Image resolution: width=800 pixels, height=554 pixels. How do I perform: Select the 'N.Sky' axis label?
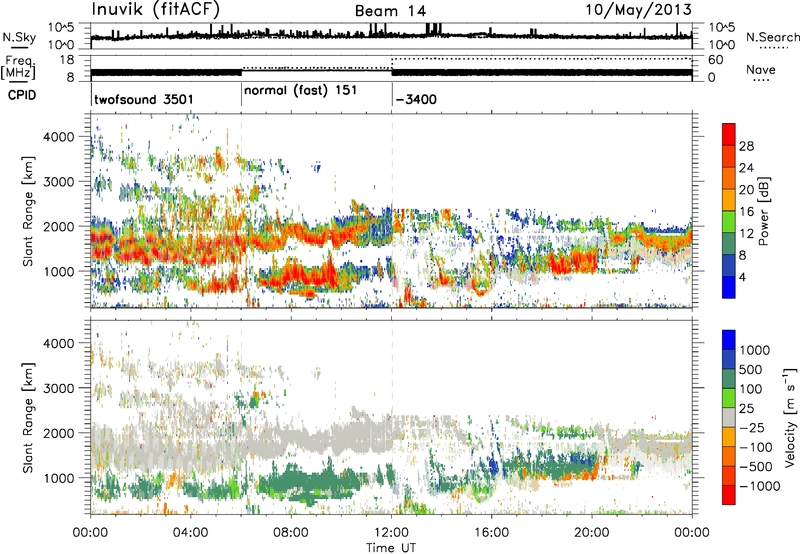(x=19, y=37)
